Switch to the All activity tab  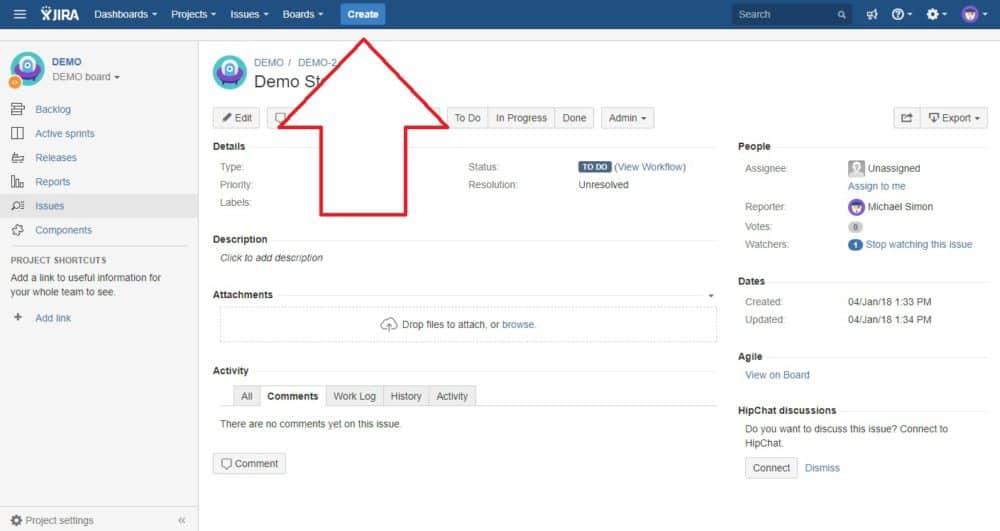247,396
